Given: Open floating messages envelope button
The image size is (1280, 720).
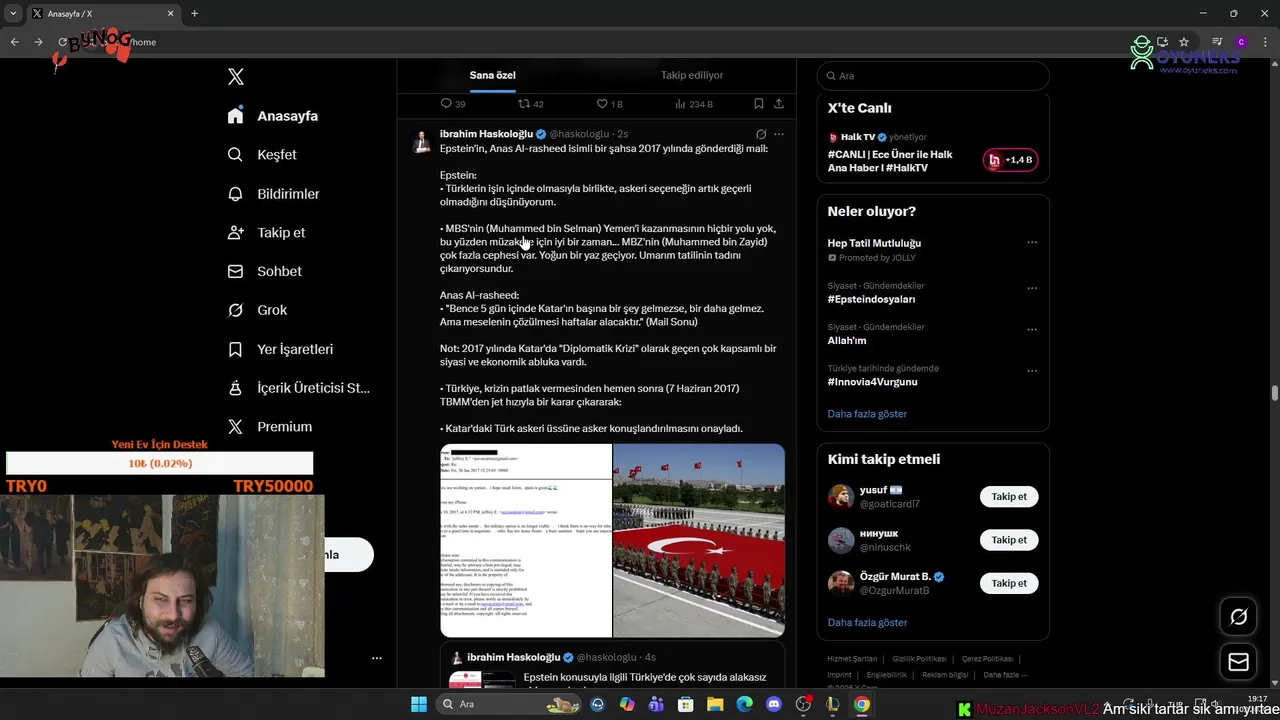Looking at the screenshot, I should click(1238, 662).
